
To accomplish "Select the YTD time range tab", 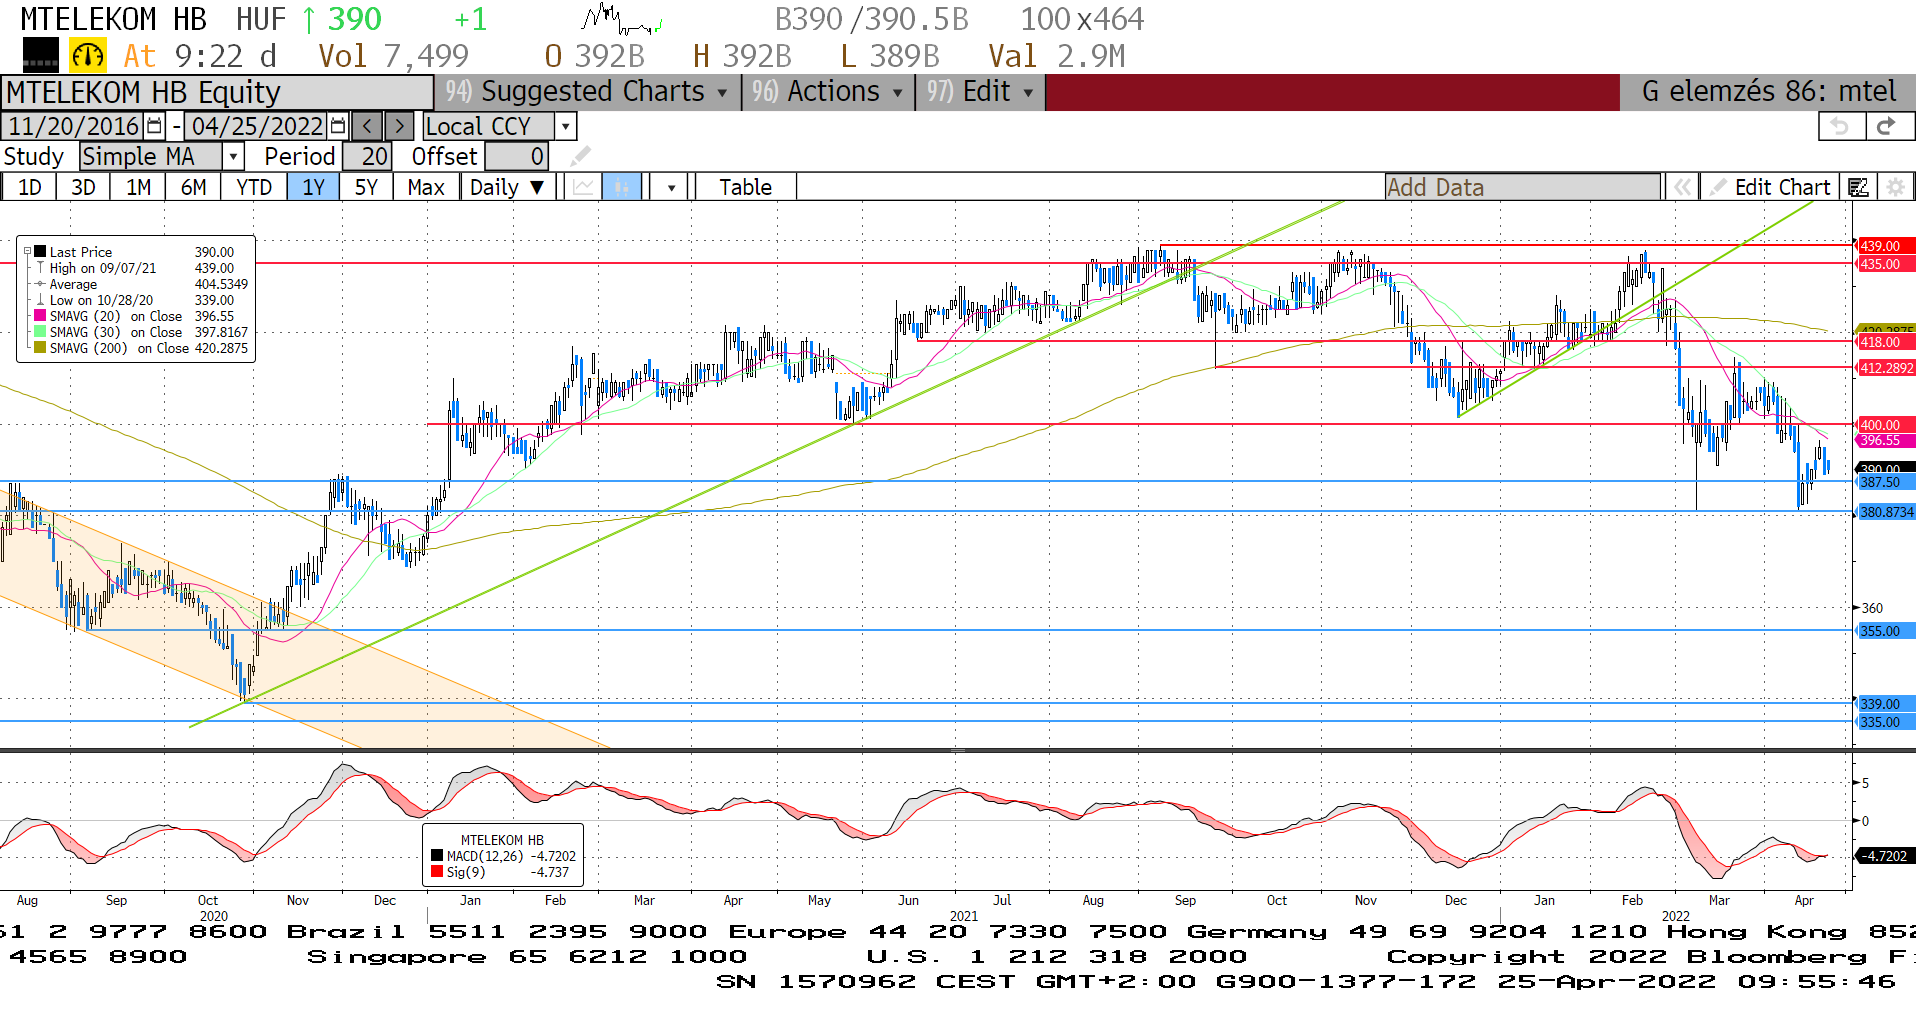I will click(x=254, y=187).
